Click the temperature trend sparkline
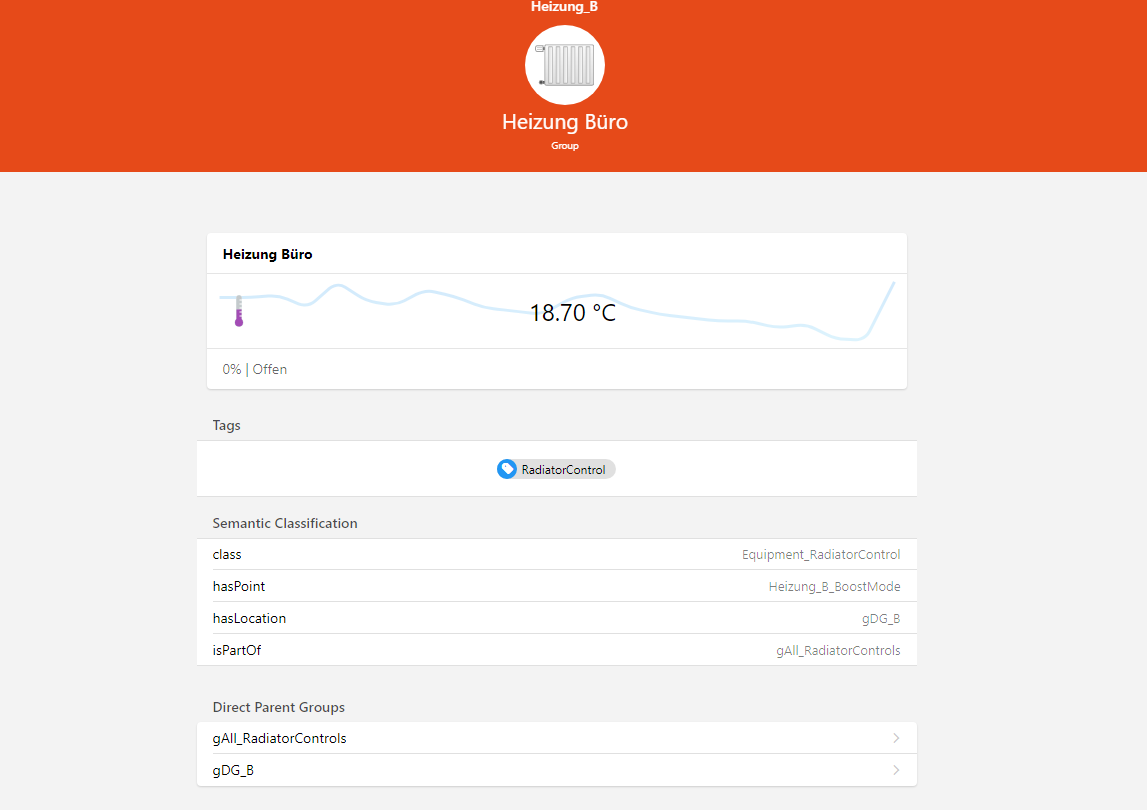The width and height of the screenshot is (1147, 810). coord(557,311)
